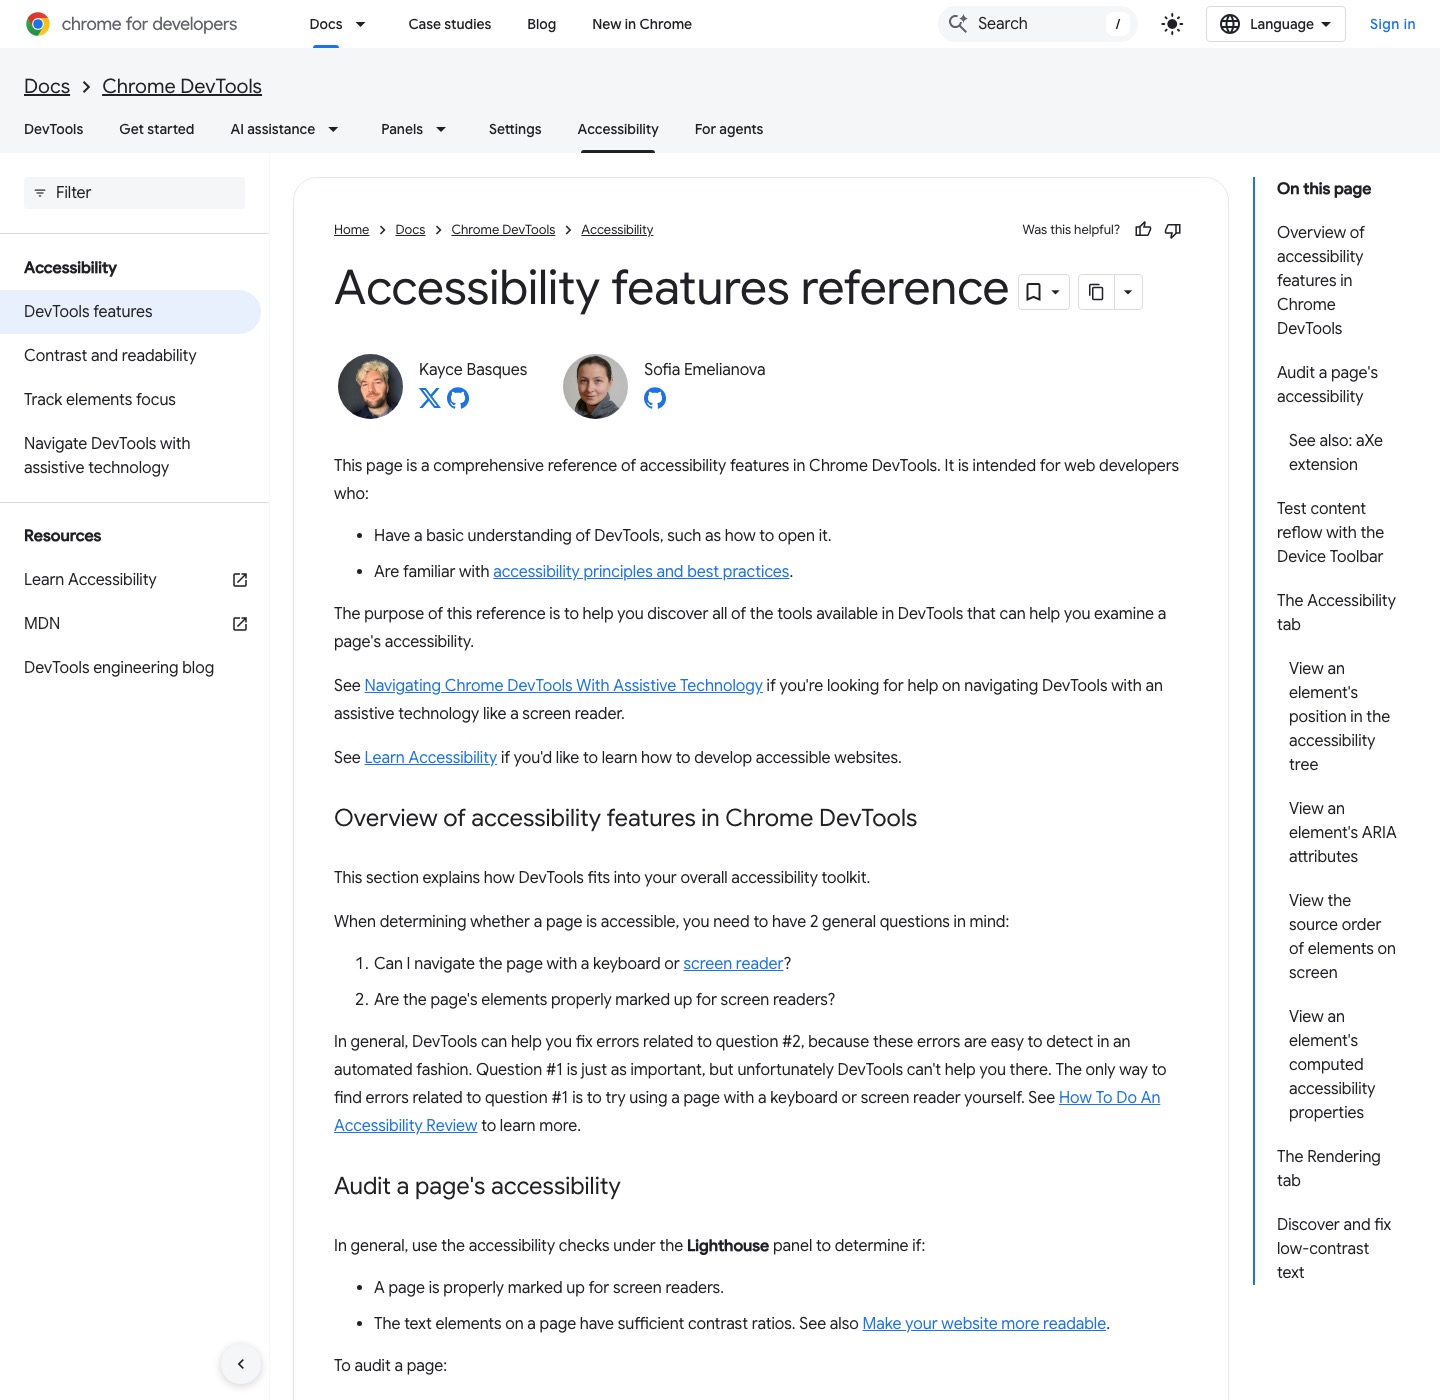Jump to View an element's ARIA attributes
Screen dimensions: 1440x1400
pos(1342,833)
